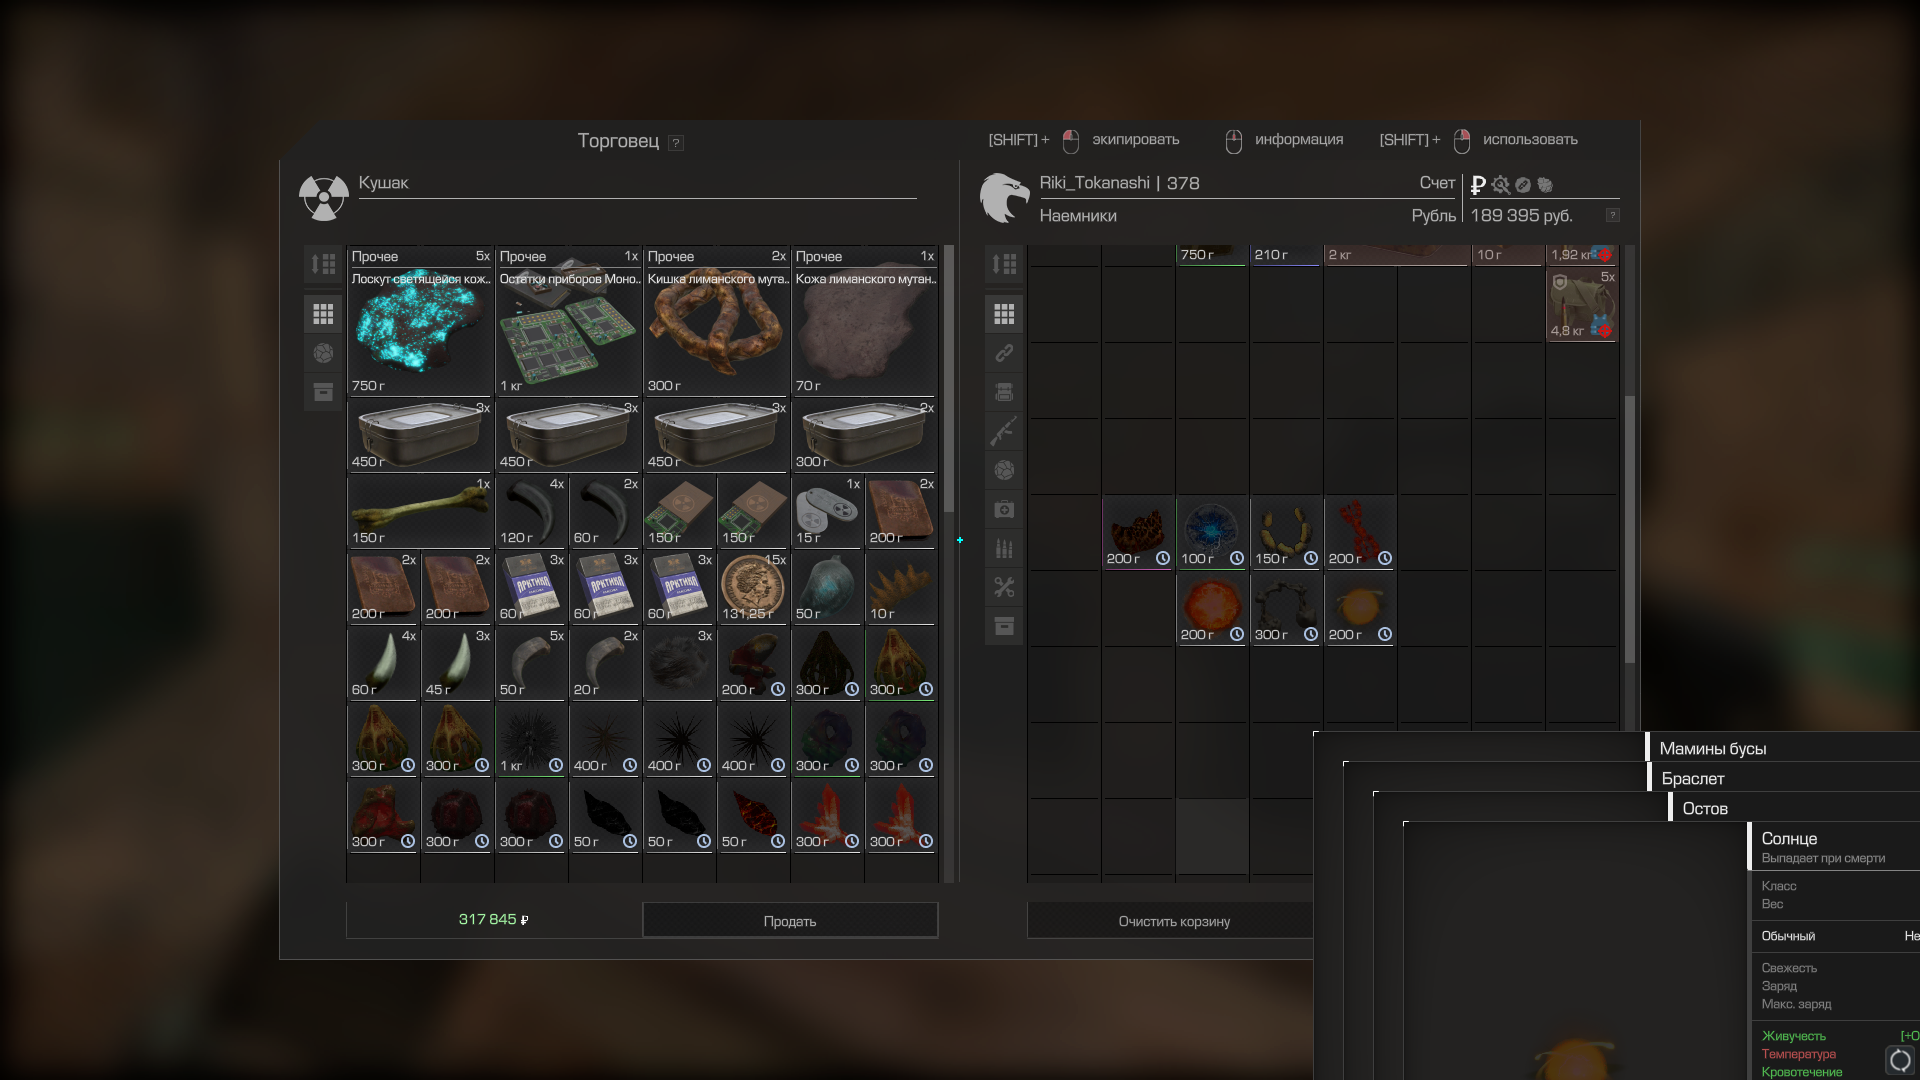Image resolution: width=1920 pixels, height=1080 pixels.
Task: Open help next to Торговец title
Action: (676, 143)
